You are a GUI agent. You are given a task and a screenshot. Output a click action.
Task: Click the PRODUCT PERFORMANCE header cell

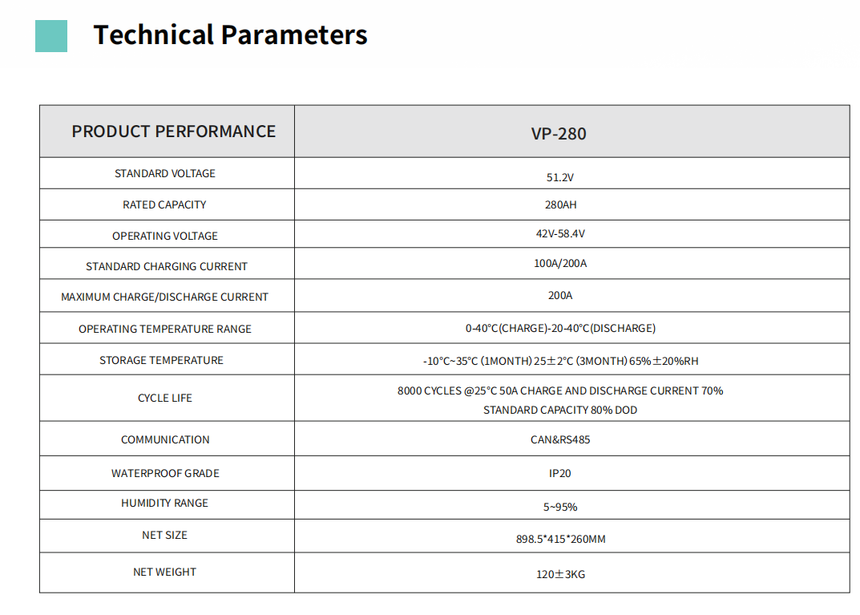click(x=167, y=131)
